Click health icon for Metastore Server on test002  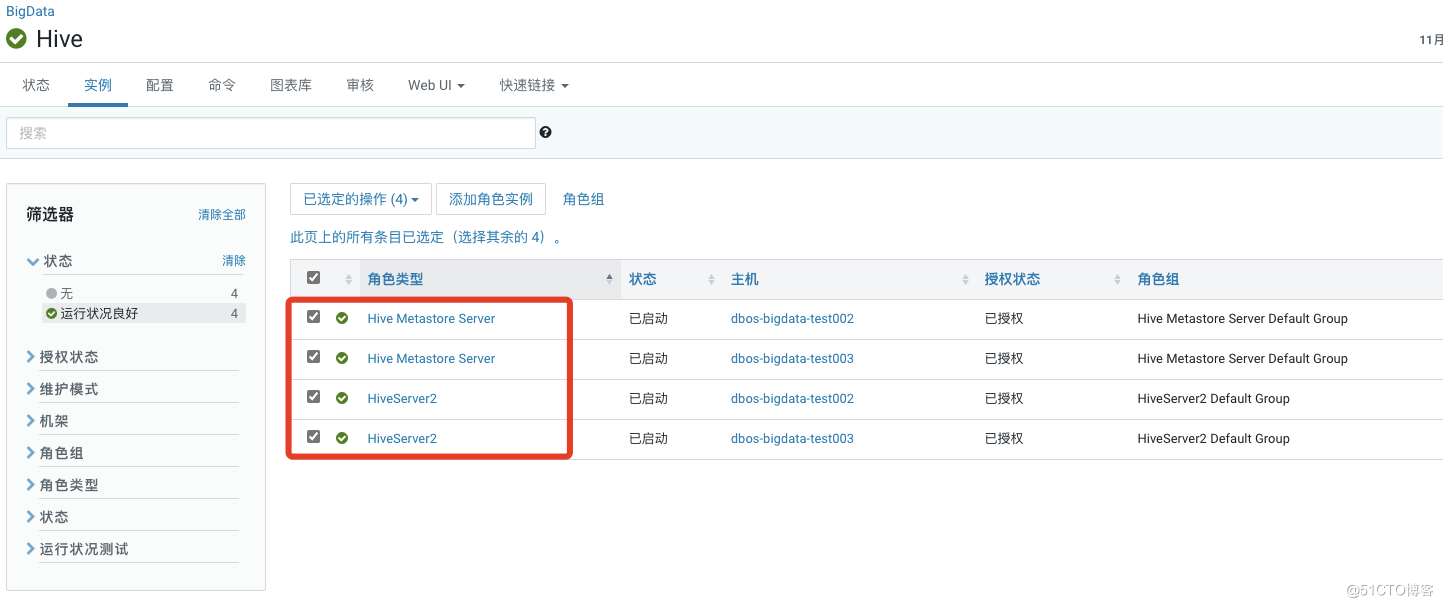pos(342,318)
